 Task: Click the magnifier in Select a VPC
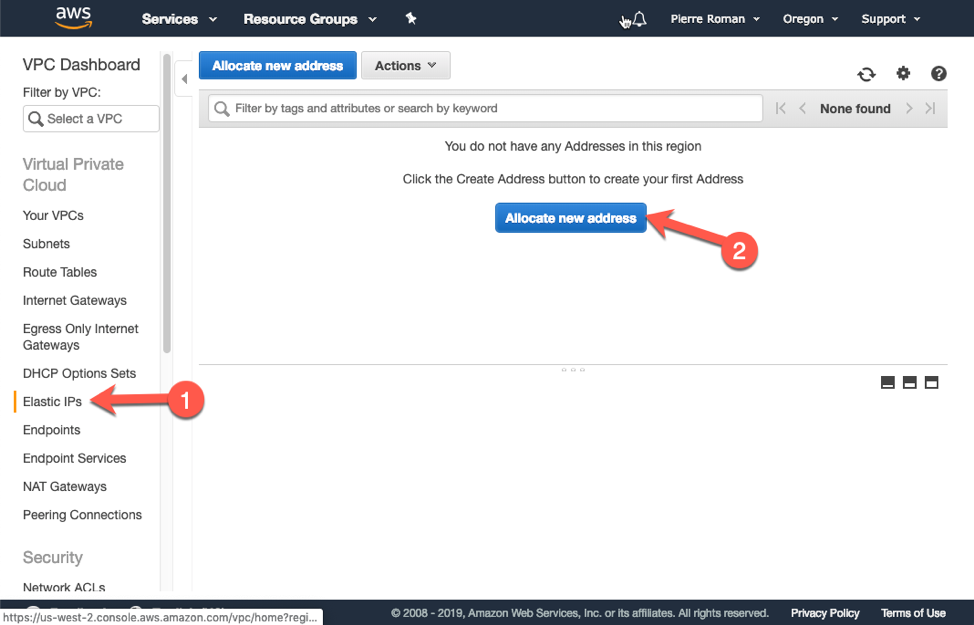(35, 119)
